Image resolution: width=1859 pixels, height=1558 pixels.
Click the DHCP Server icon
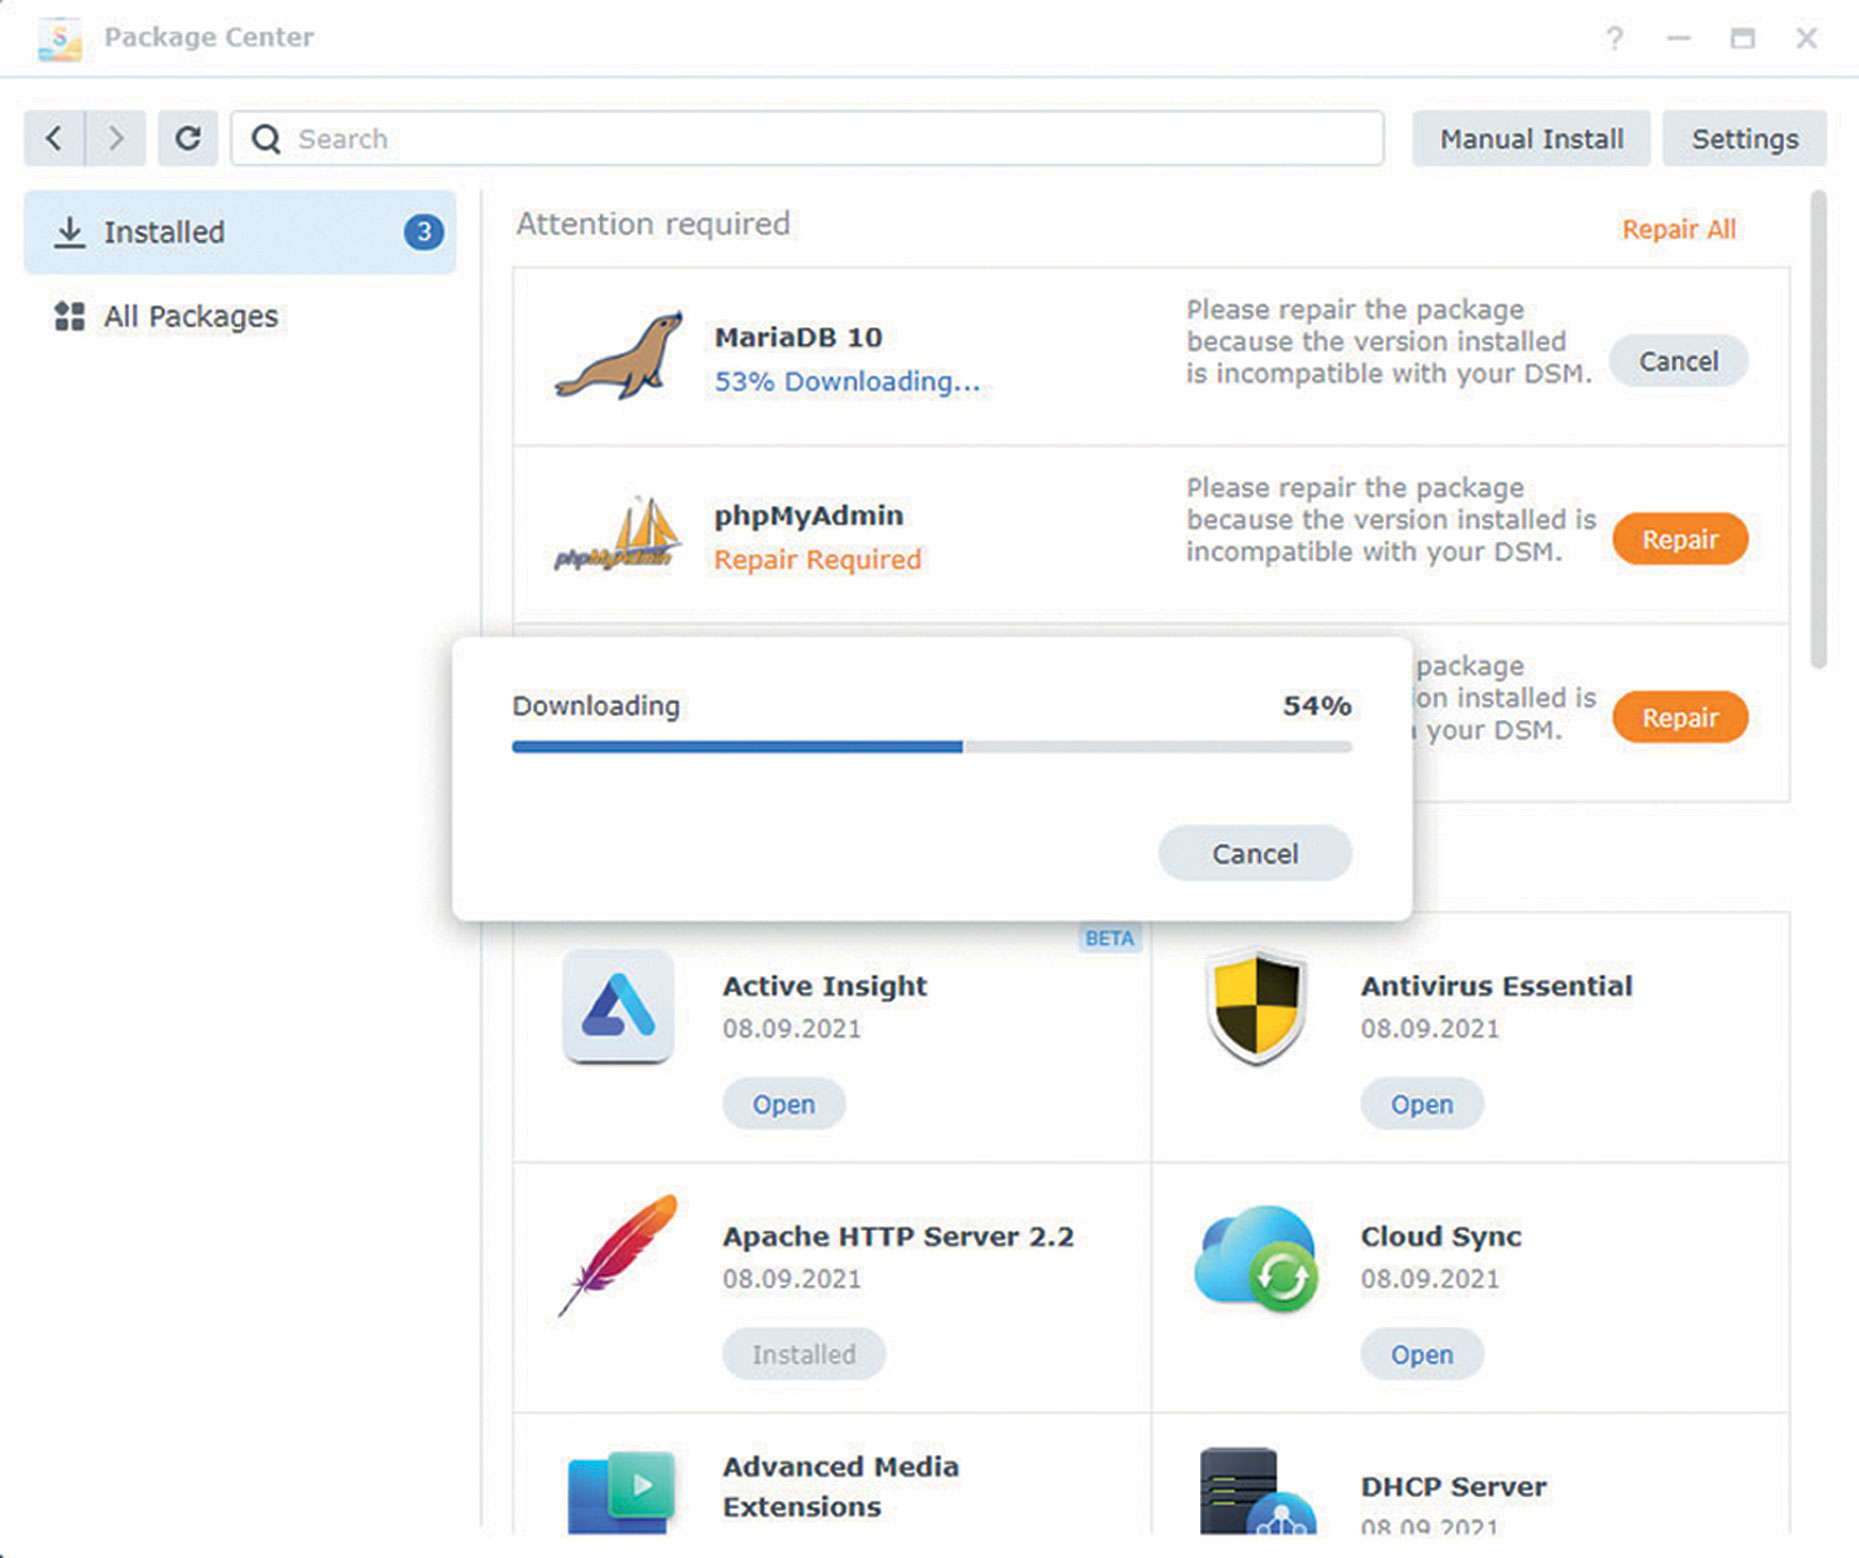pos(1255,1490)
